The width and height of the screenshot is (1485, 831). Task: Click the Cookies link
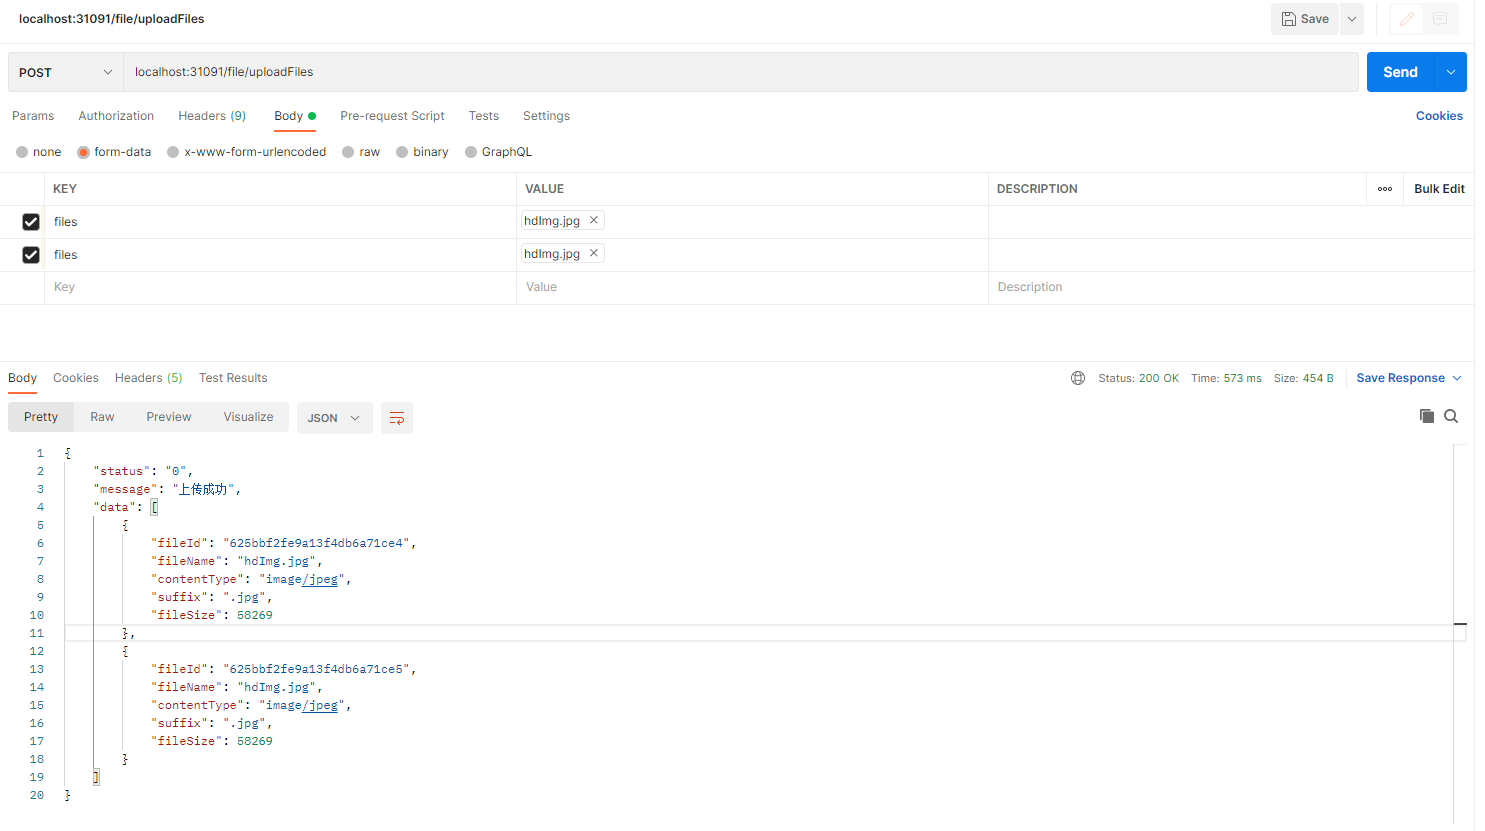(x=1439, y=116)
